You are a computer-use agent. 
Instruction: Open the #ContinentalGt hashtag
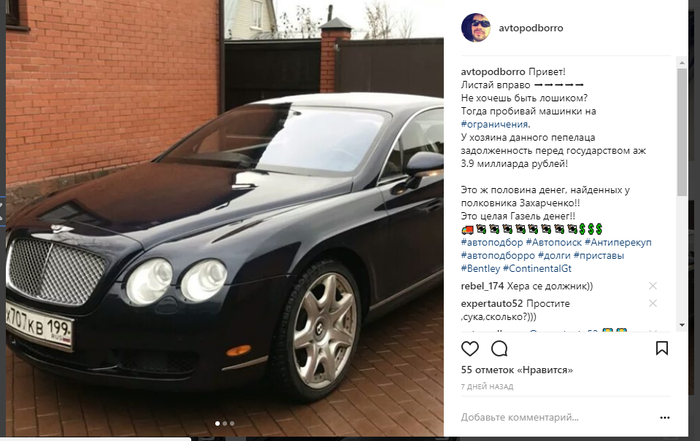point(537,269)
